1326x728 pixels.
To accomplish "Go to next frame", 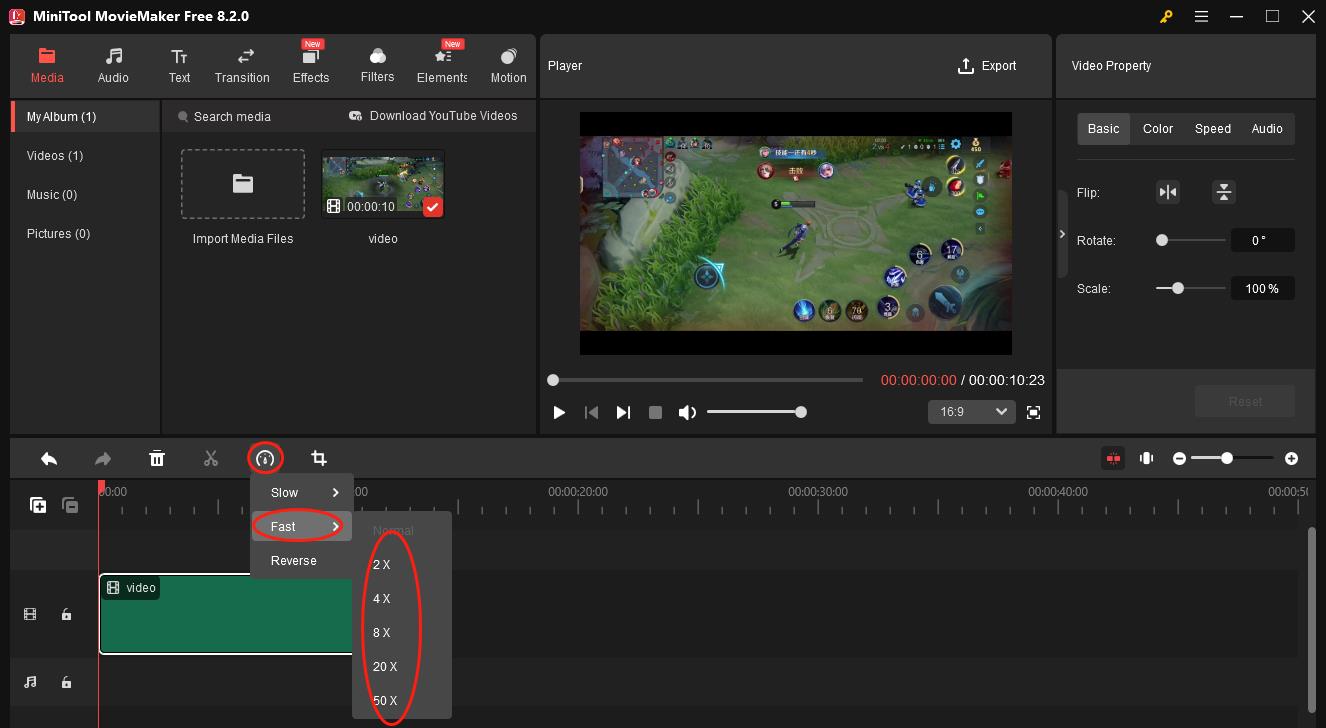I will tap(623, 412).
